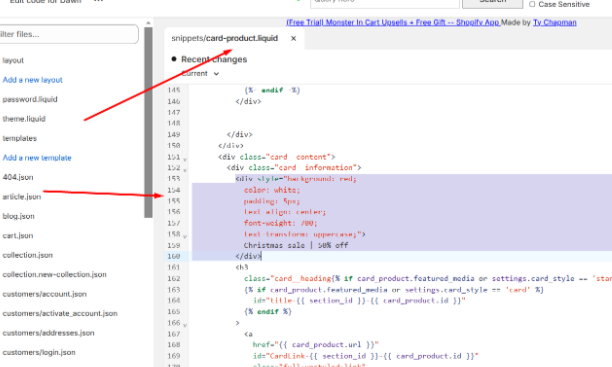Click the Recent changes heading

[214, 59]
